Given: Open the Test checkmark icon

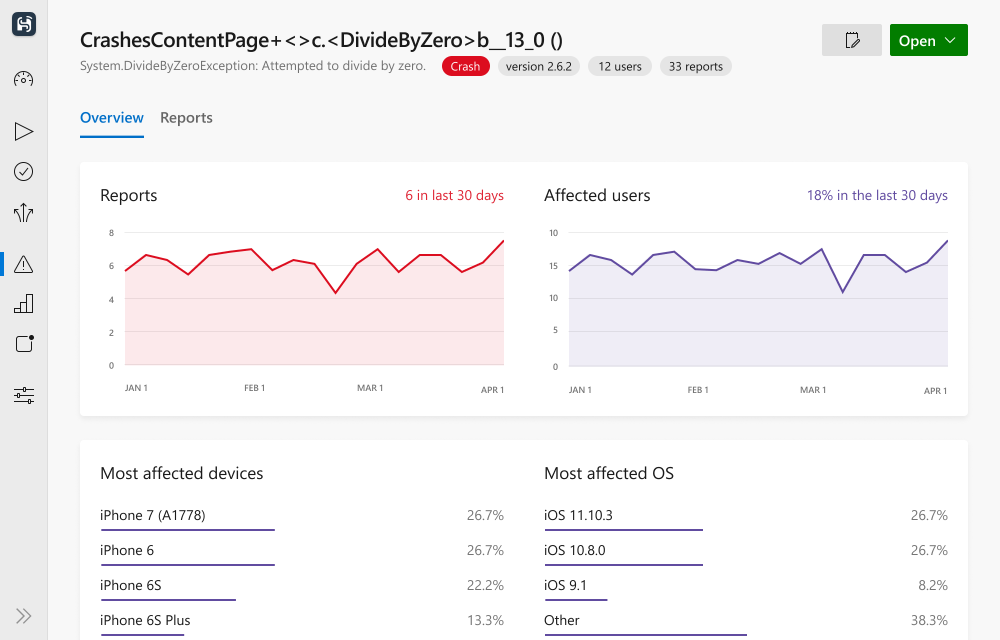Looking at the screenshot, I should pos(23,172).
